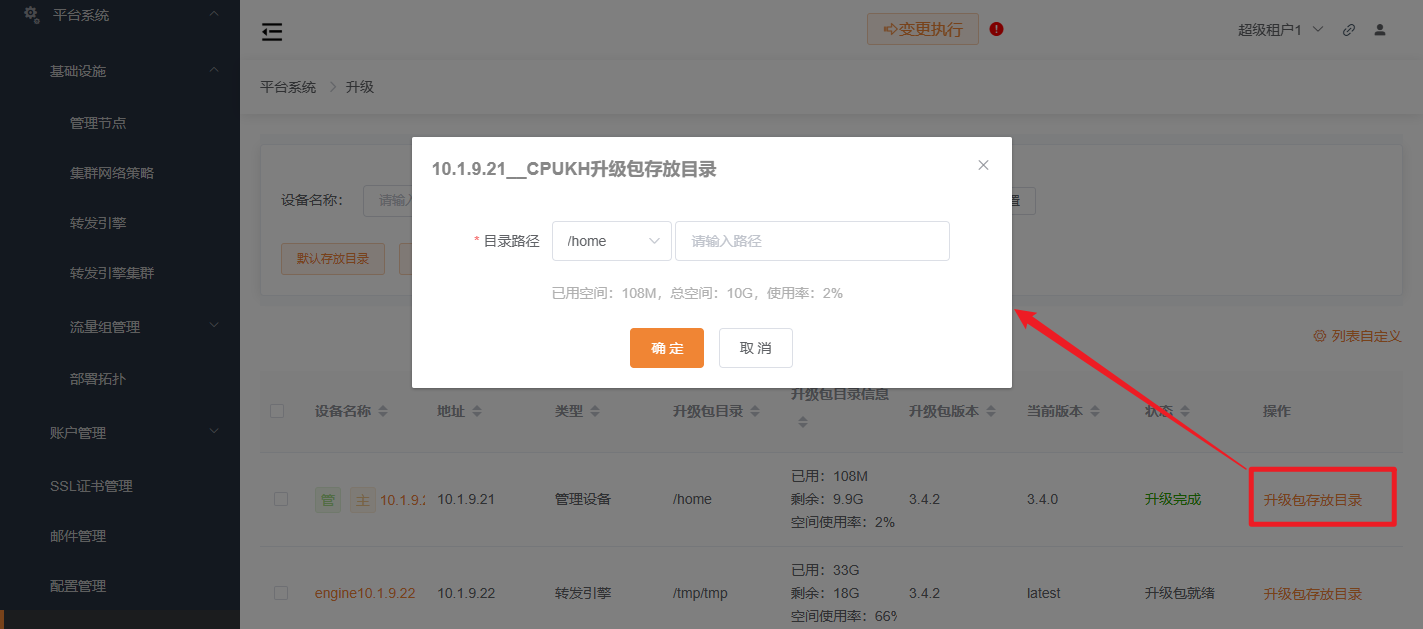Open the /home directory path dropdown
Viewport: 1423px width, 629px height.
[611, 240]
